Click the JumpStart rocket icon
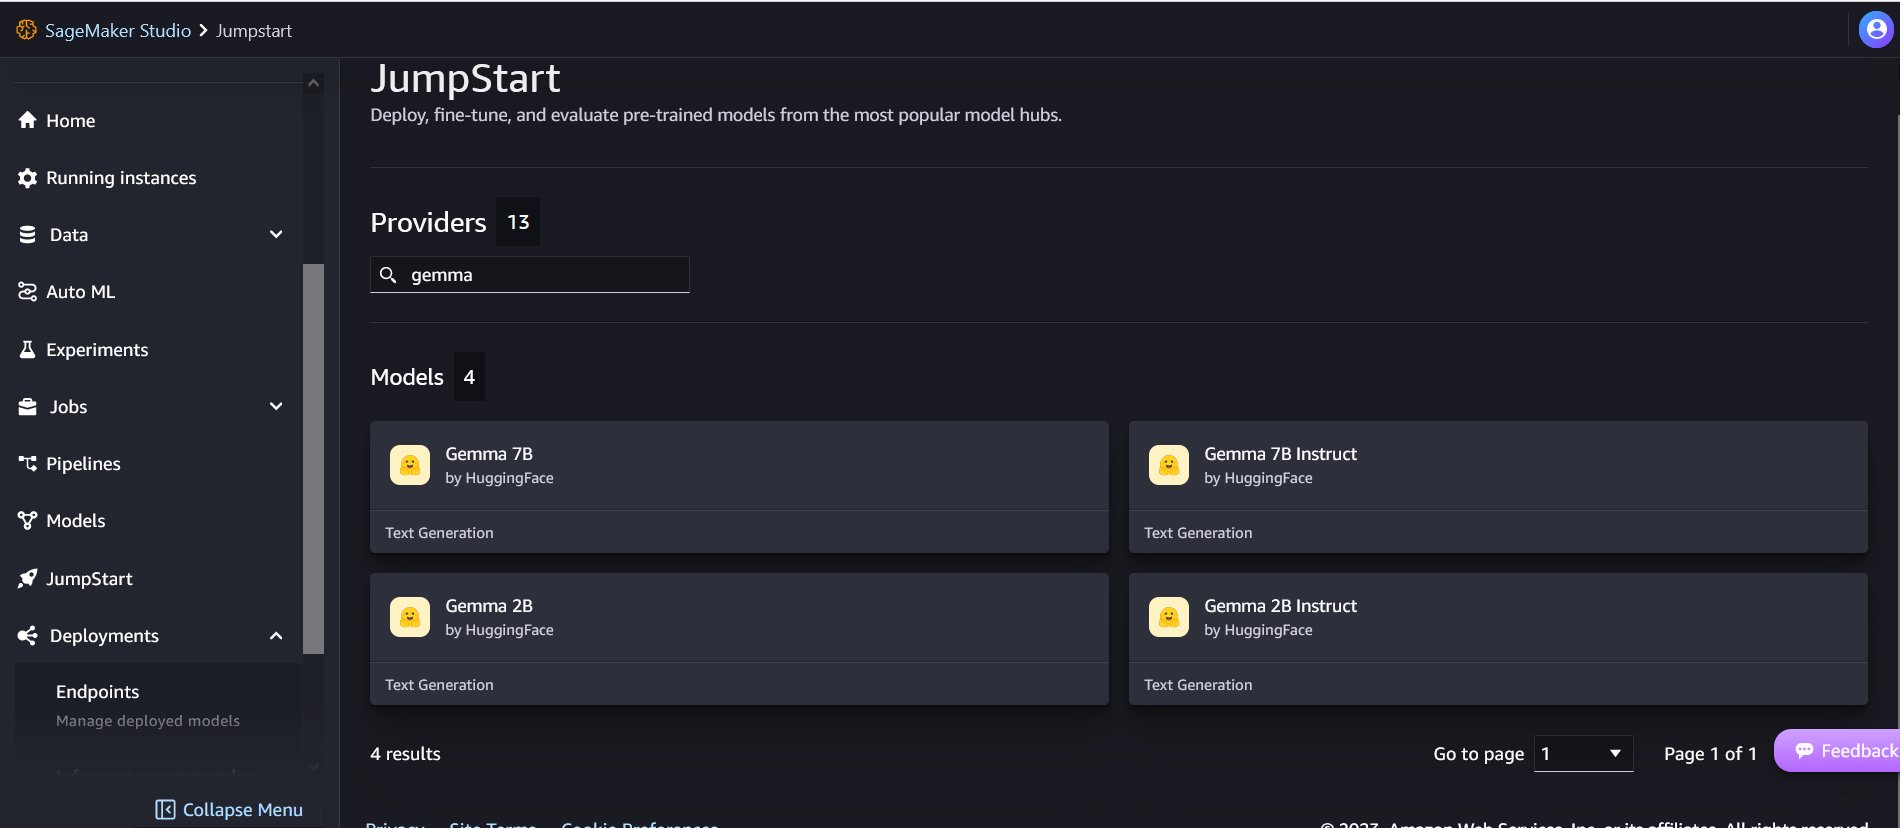Viewport: 1900px width, 828px height. pos(28,579)
